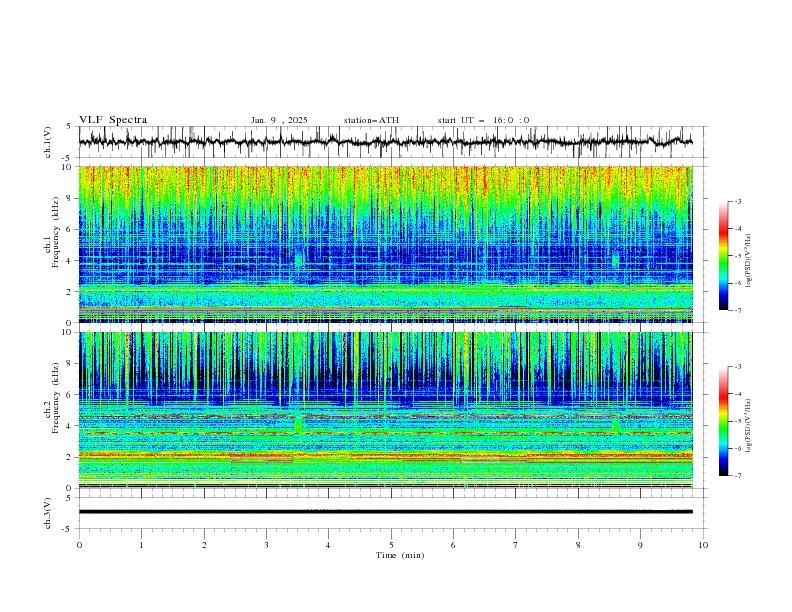Click the ch.3 flat waveform trace

pos(386,512)
